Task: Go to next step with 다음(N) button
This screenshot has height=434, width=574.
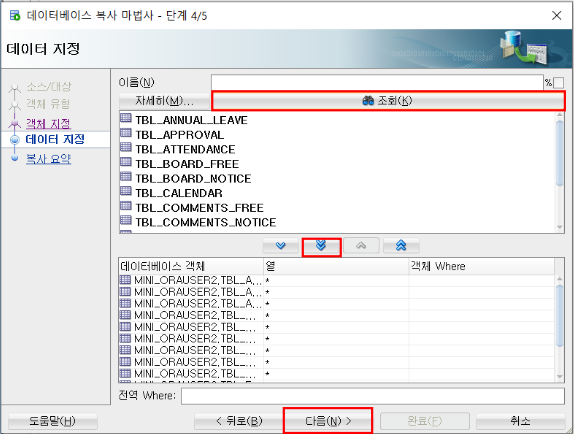Action: 328,421
